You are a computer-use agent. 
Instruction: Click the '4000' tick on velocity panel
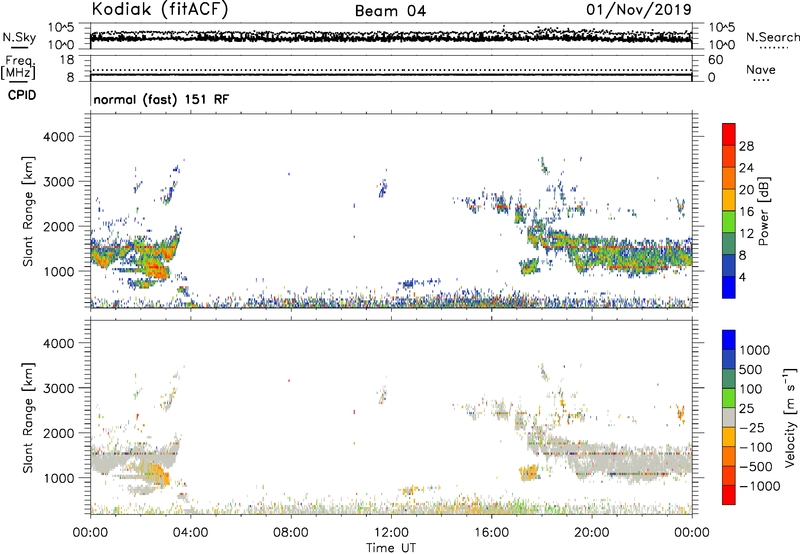[x=58, y=343]
